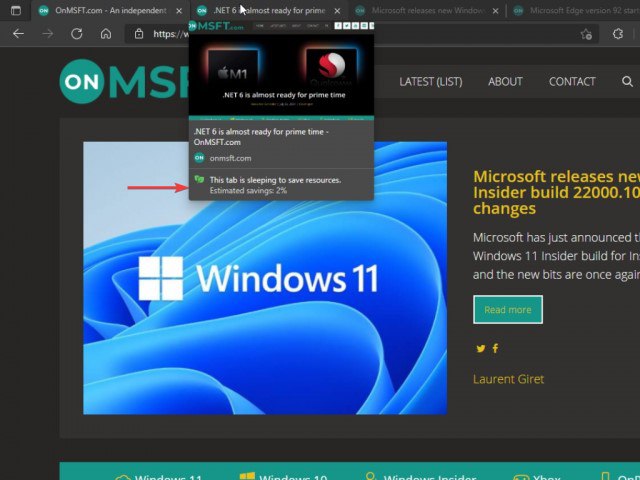Refresh the page with the reload icon

[77, 34]
